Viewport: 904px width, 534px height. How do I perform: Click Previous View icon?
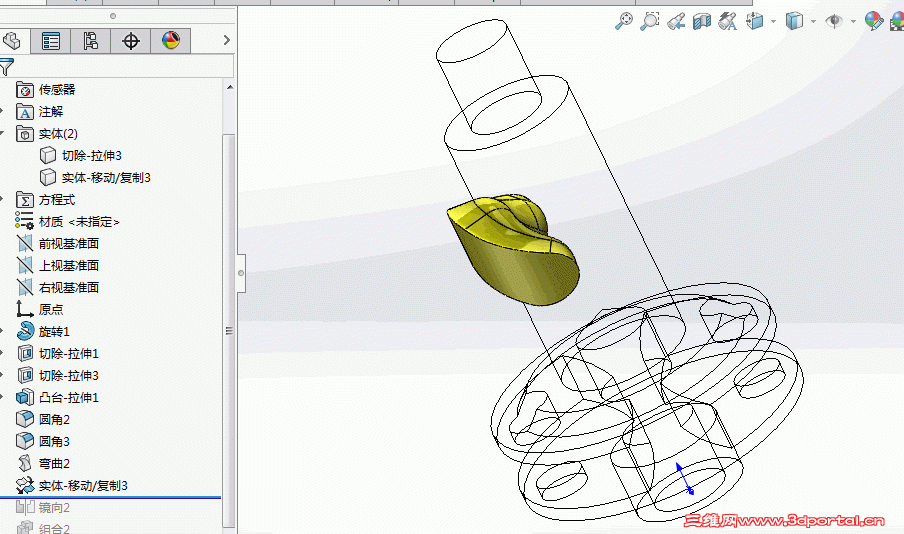click(x=676, y=22)
